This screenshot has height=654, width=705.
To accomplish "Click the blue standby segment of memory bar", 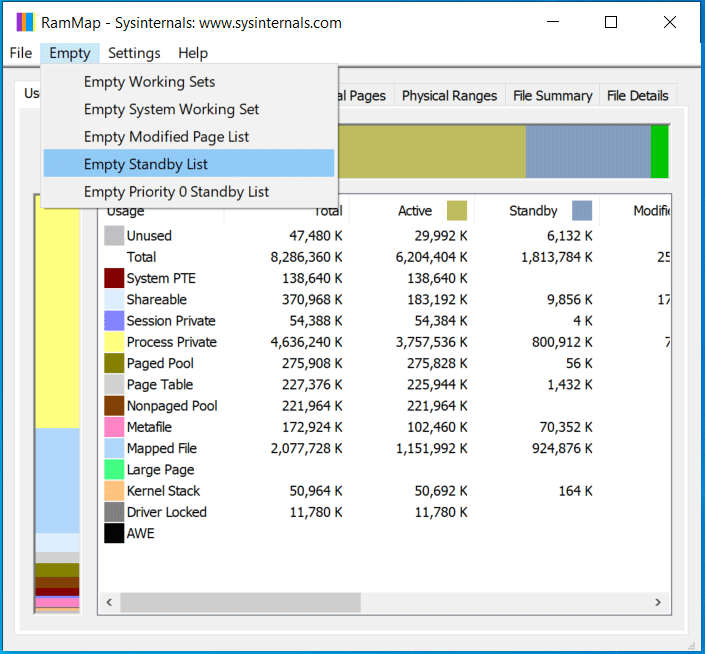I will pyautogui.click(x=588, y=152).
